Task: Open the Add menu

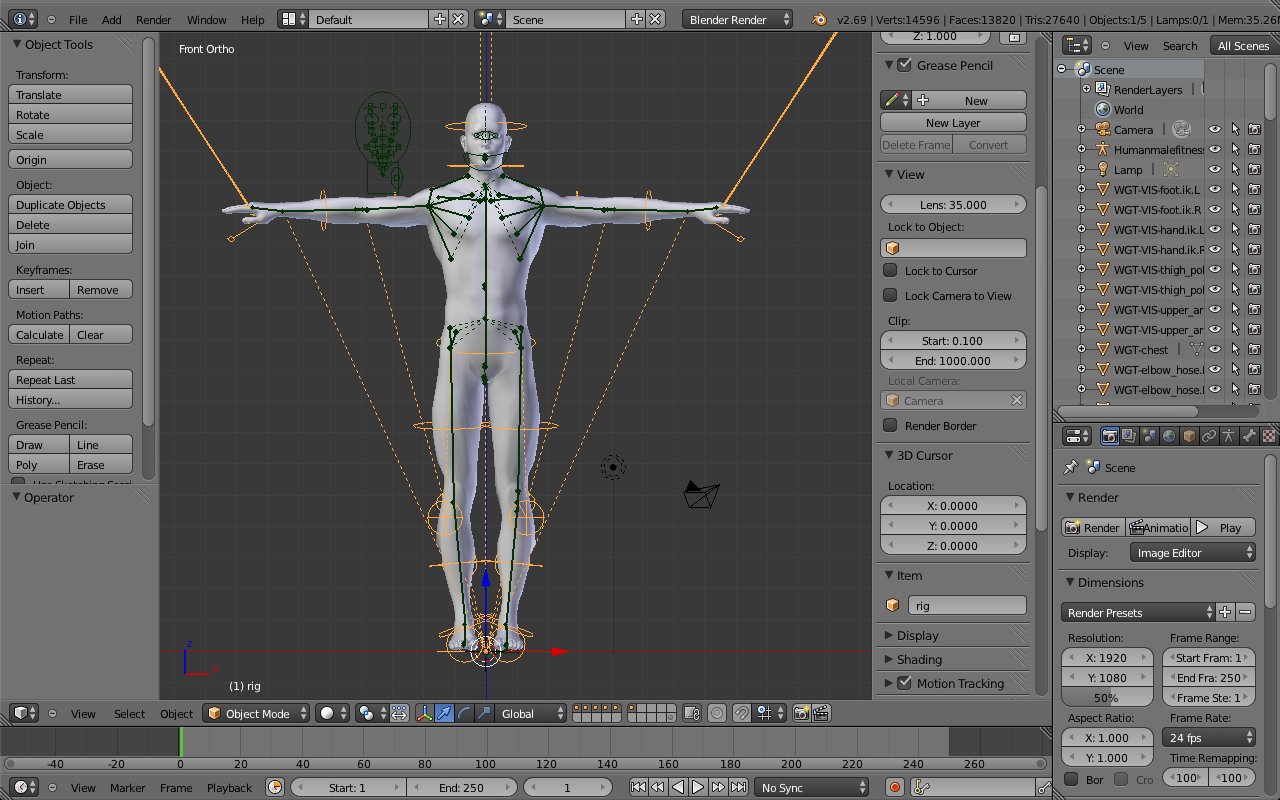Action: pyautogui.click(x=112, y=19)
